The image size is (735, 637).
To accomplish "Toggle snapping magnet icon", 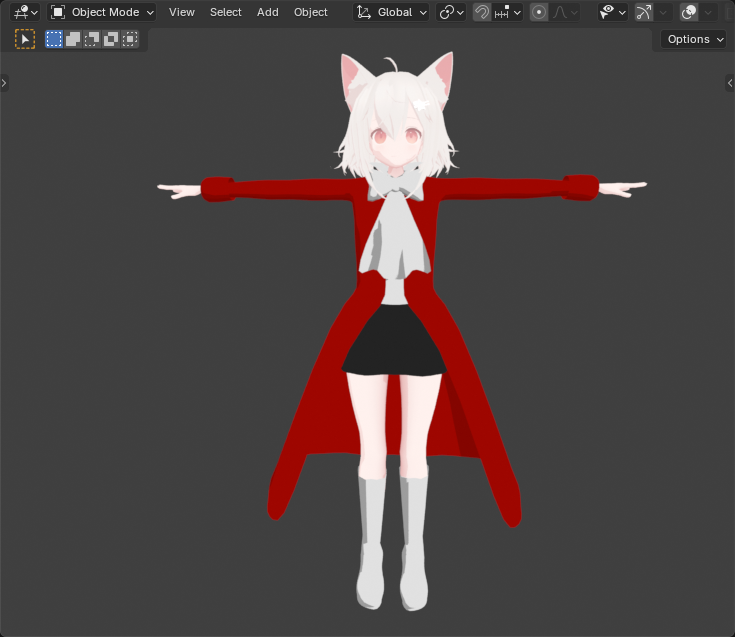I will [481, 12].
